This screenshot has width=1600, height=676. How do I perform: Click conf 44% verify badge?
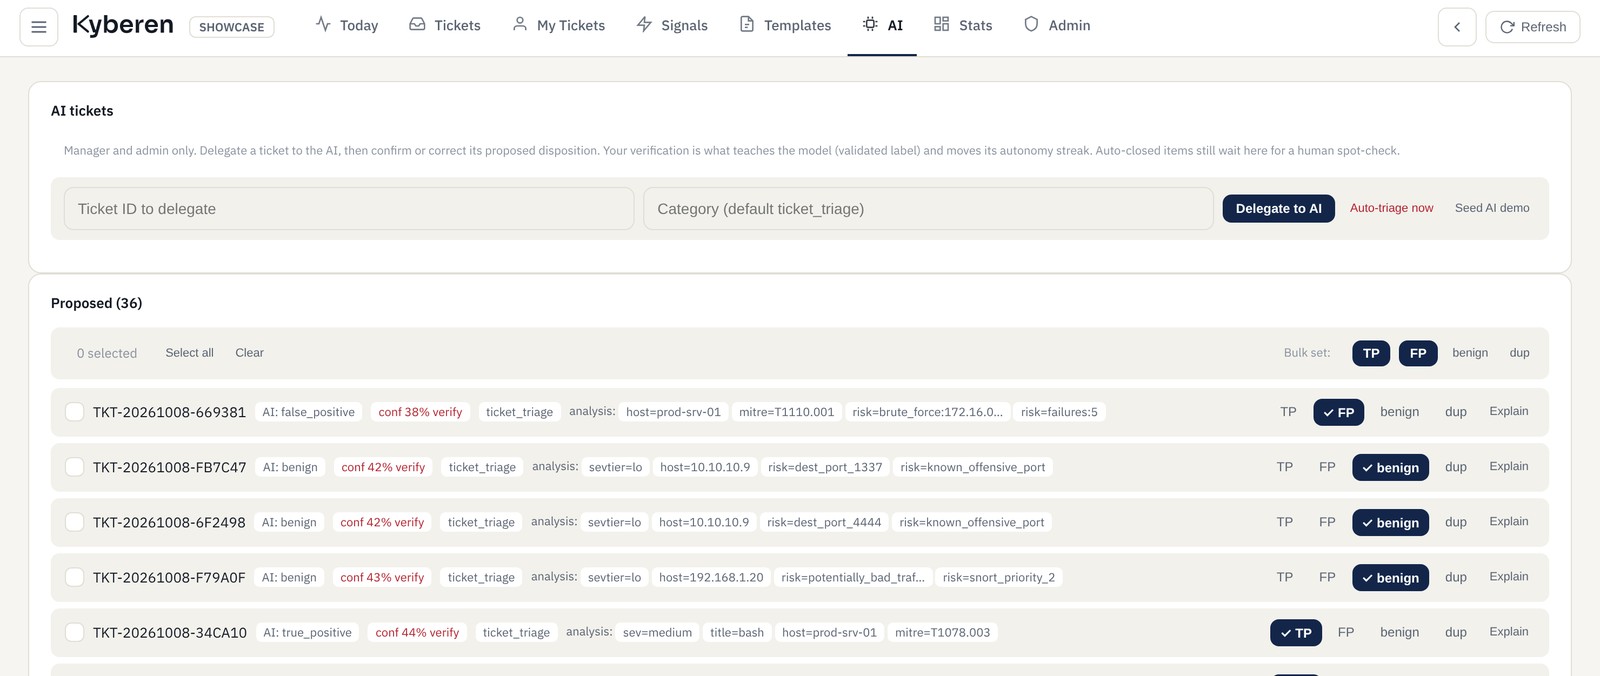click(417, 632)
